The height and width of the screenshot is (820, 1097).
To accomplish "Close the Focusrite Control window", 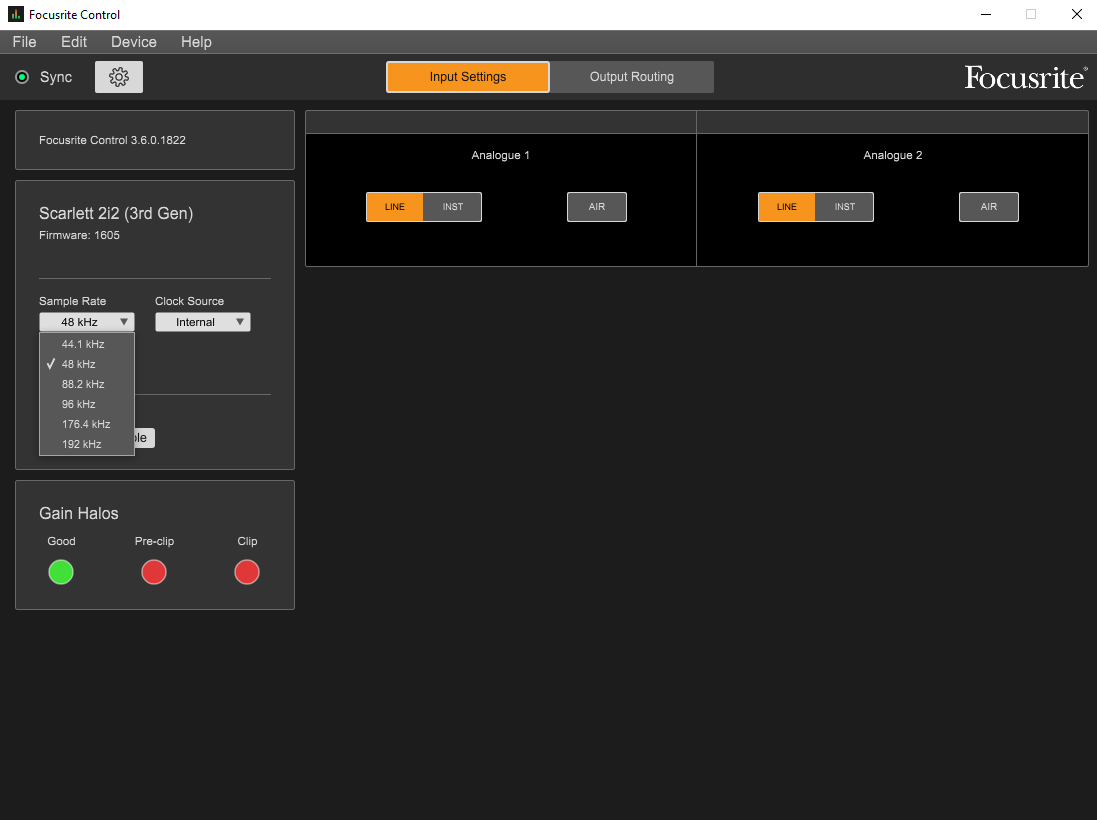I will click(1077, 15).
